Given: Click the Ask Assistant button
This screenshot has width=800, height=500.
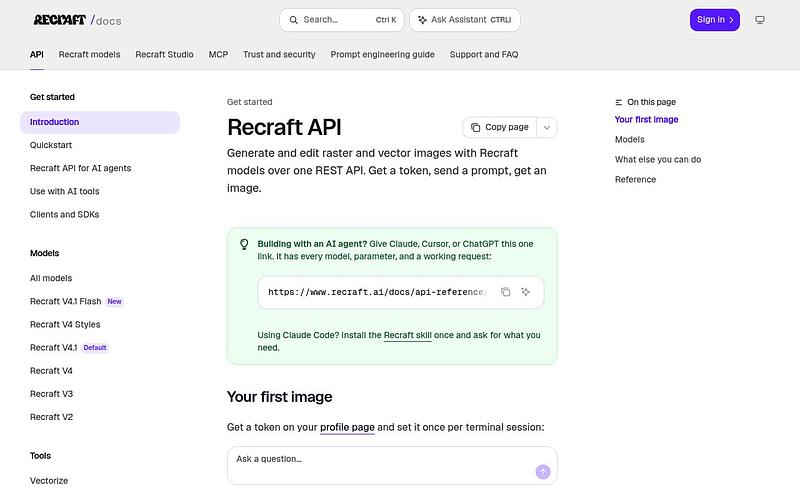Looking at the screenshot, I should [465, 20].
